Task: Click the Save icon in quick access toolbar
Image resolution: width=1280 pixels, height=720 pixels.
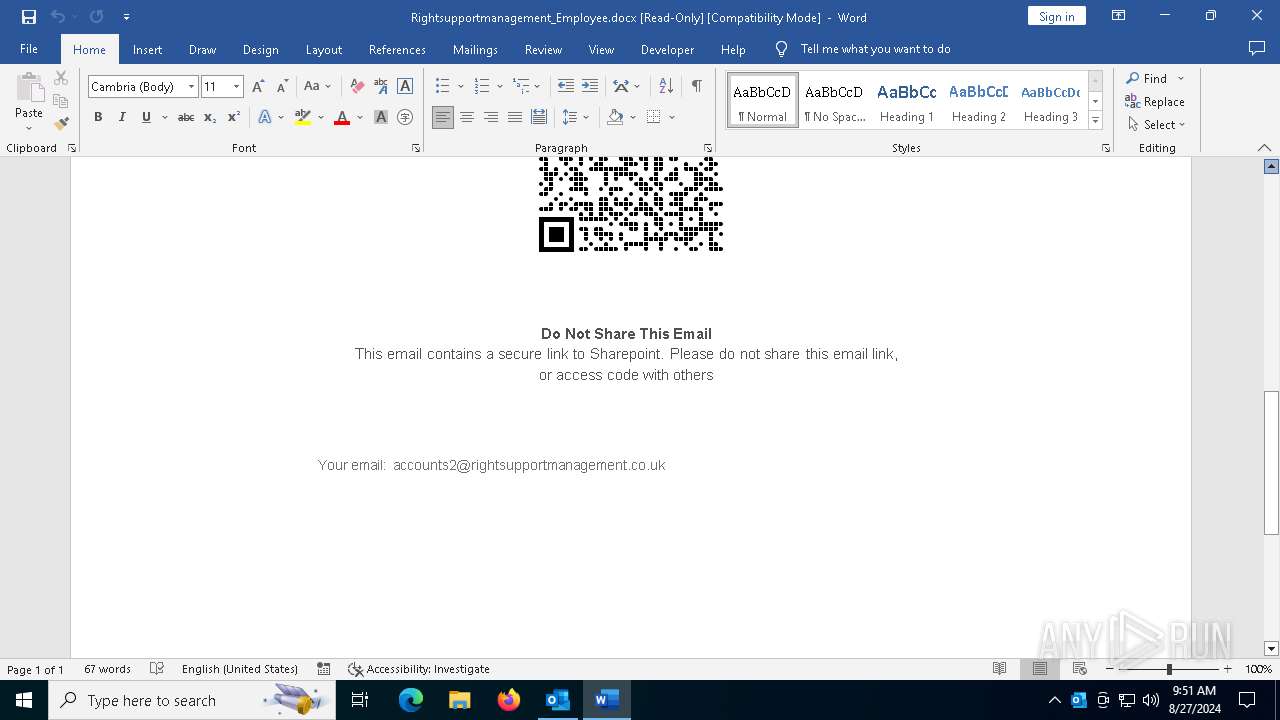Action: tap(29, 17)
